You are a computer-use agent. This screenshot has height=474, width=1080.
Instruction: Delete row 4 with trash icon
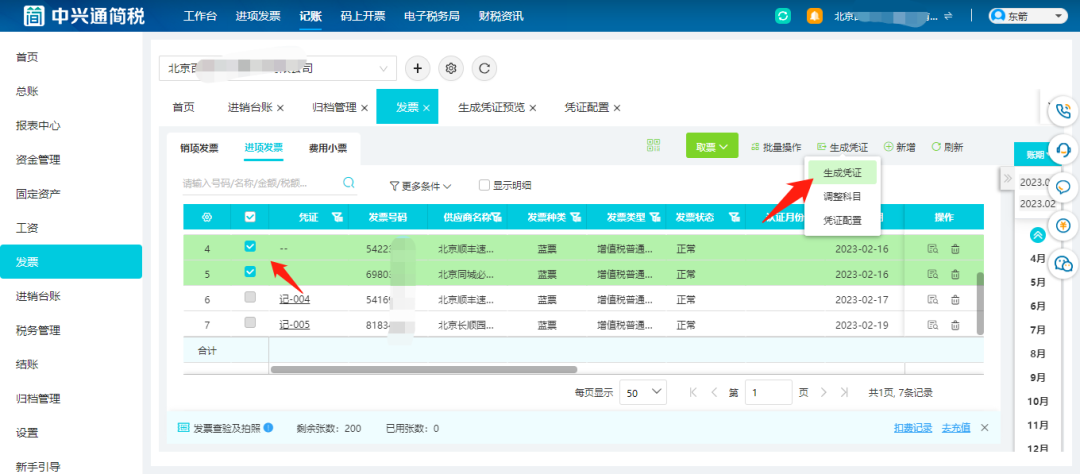[x=955, y=249]
